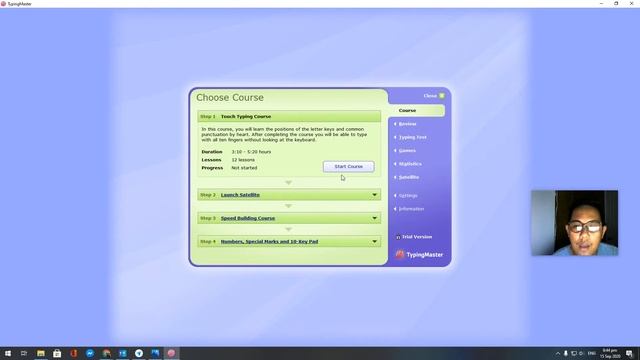The height and width of the screenshot is (360, 640).
Task: Click the ENG language indicator
Action: click(x=591, y=353)
